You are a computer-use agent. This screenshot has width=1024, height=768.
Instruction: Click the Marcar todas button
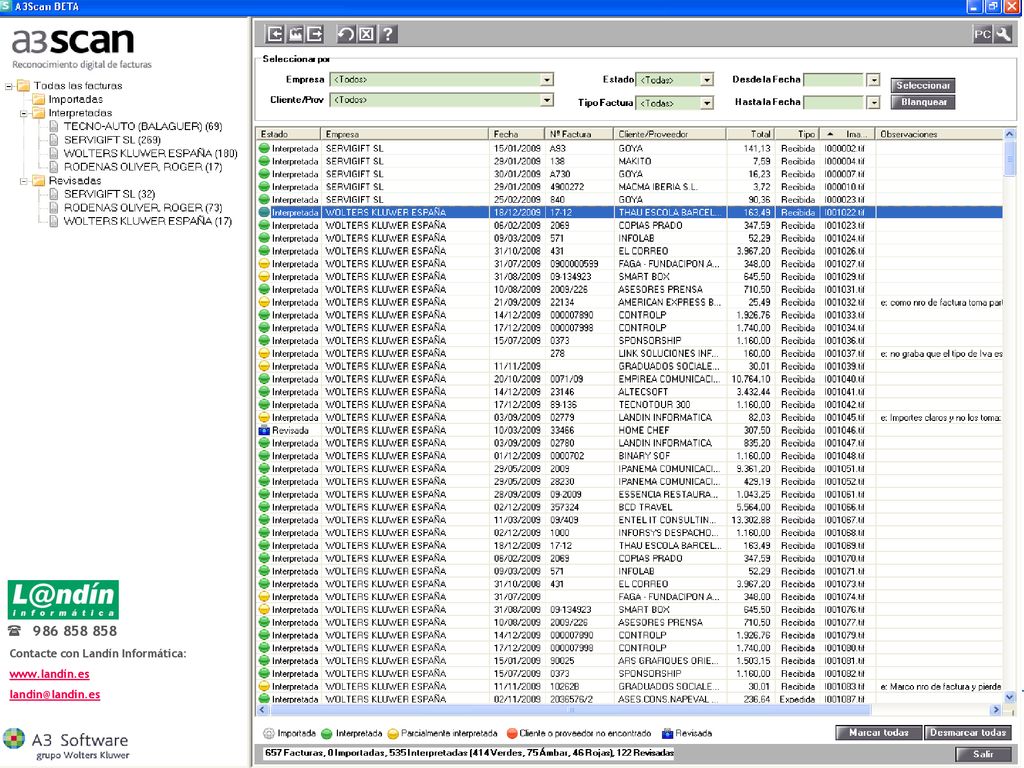coord(878,733)
